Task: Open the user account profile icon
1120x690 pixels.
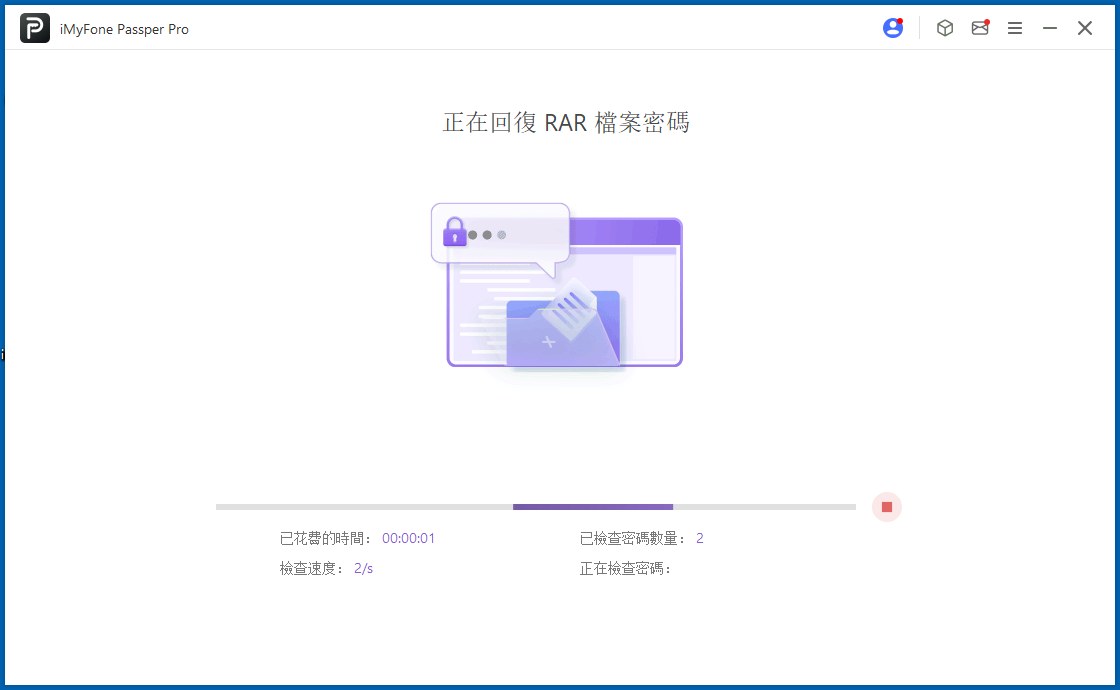Action: pos(893,28)
